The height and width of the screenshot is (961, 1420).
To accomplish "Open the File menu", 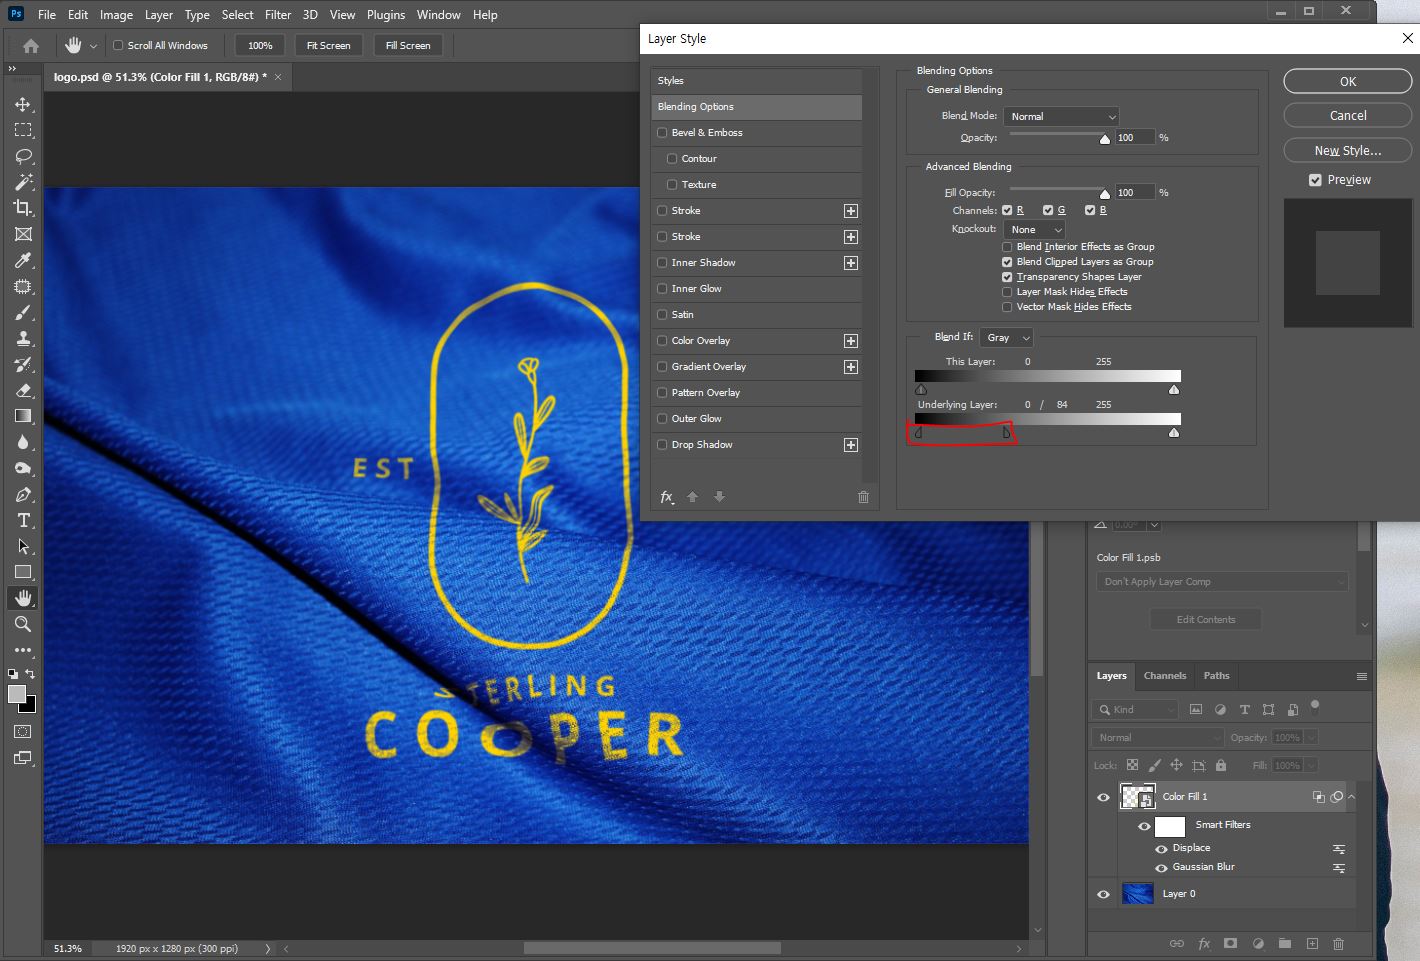I will (47, 15).
